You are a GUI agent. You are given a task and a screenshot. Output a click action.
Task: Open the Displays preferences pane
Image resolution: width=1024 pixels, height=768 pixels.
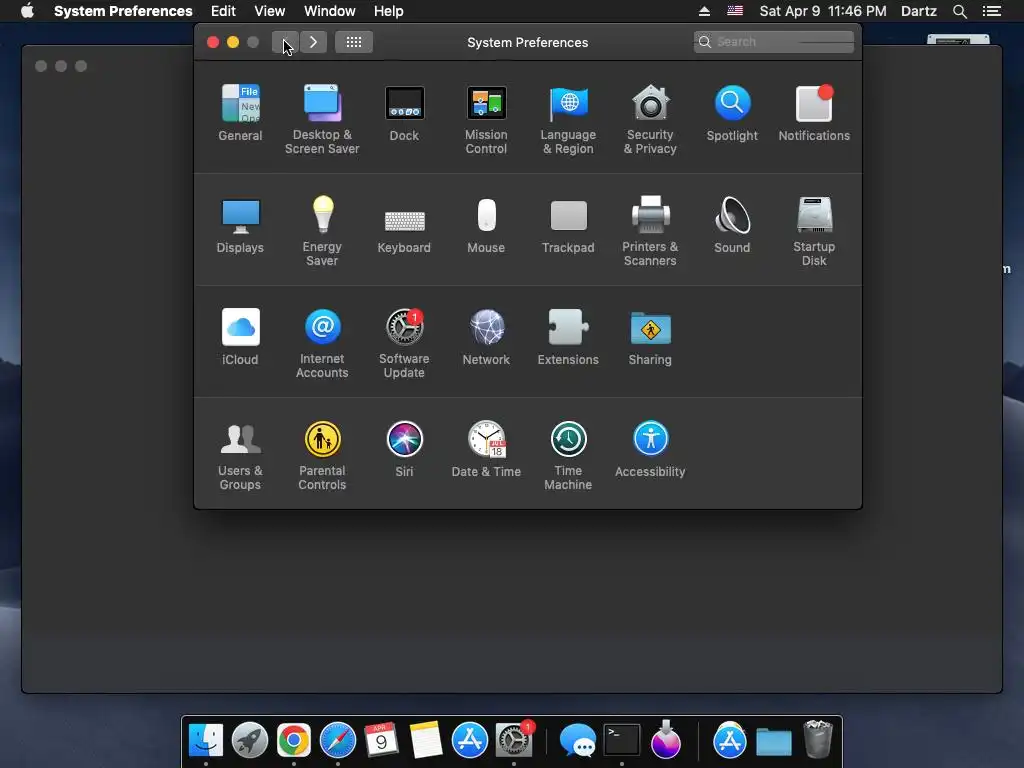(240, 225)
